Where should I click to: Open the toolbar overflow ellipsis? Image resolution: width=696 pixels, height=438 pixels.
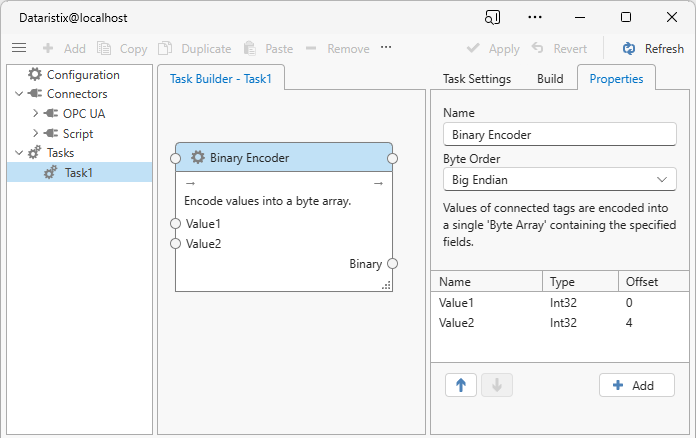click(386, 48)
